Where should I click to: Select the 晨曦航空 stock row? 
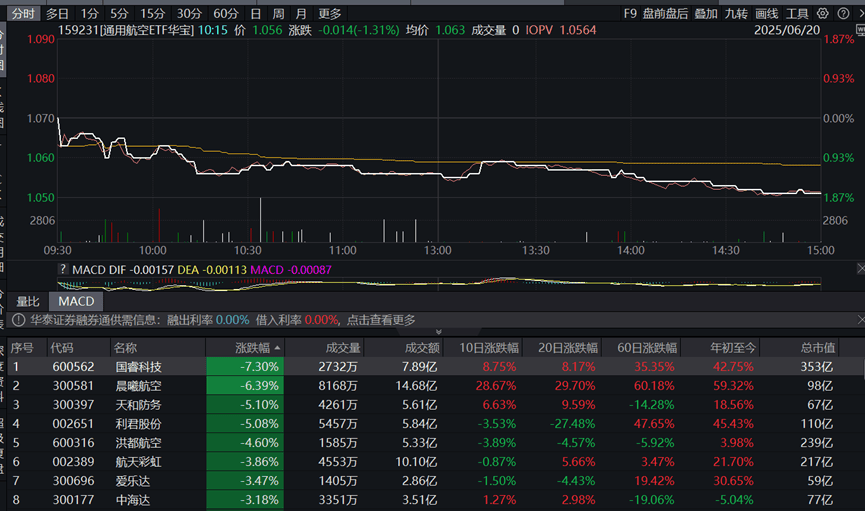point(139,386)
